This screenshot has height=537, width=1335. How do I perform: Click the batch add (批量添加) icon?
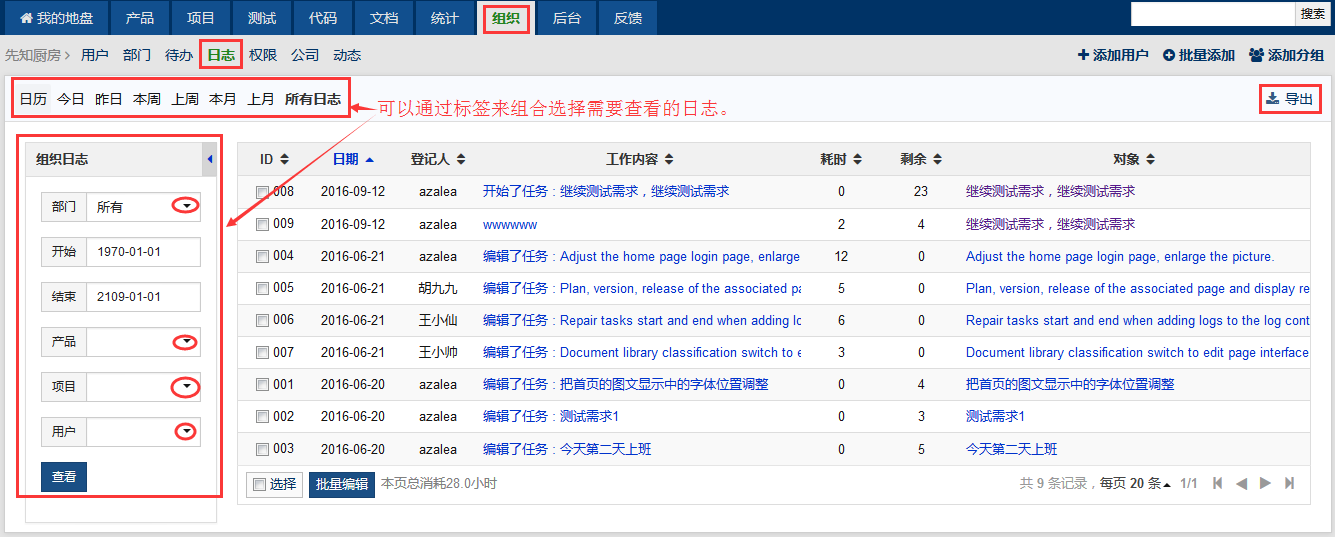click(x=1168, y=55)
